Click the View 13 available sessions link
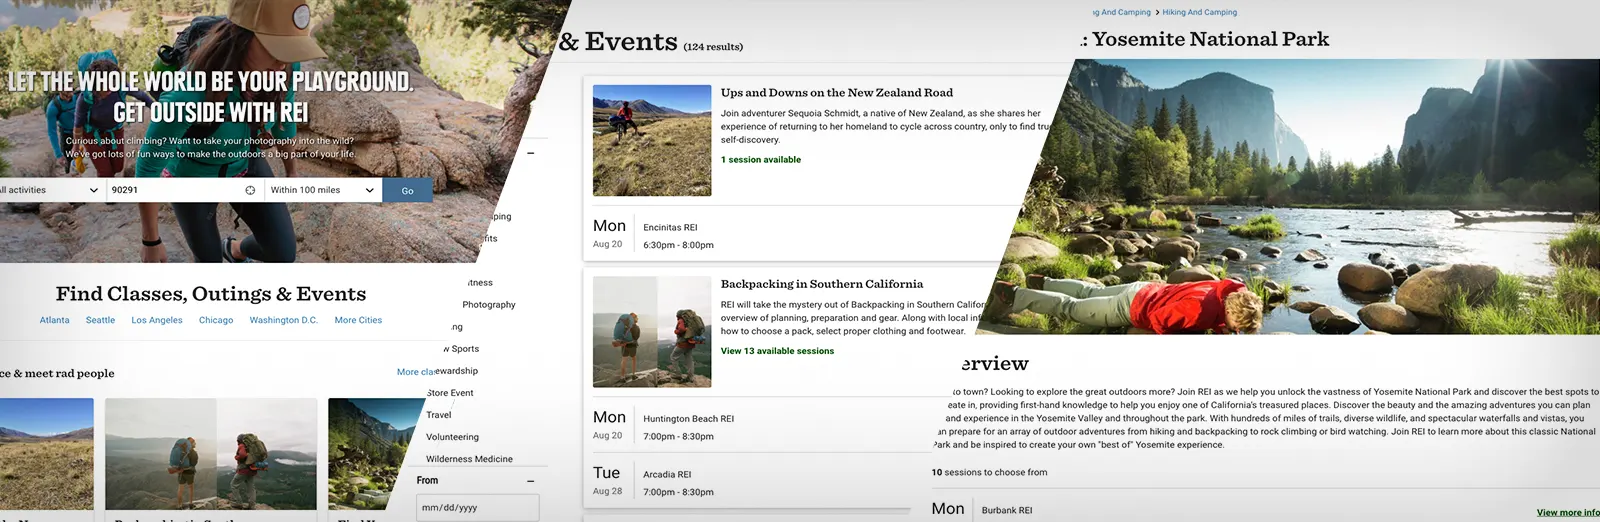1600x522 pixels. click(x=777, y=351)
